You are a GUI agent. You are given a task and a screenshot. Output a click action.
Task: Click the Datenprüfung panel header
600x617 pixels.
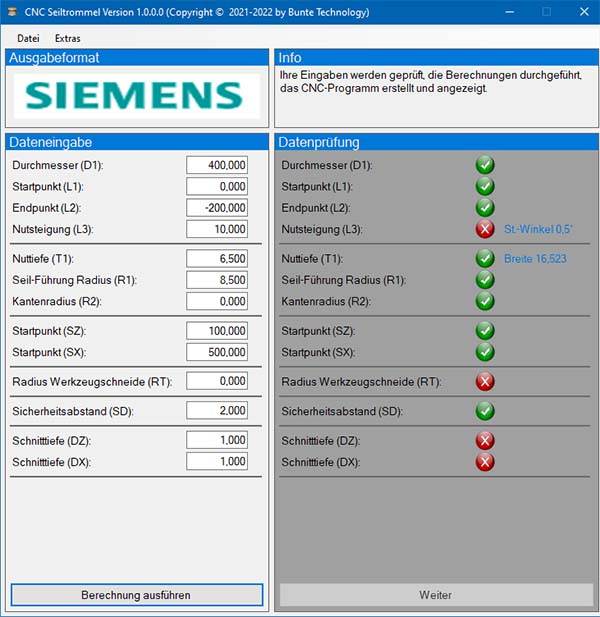click(436, 142)
